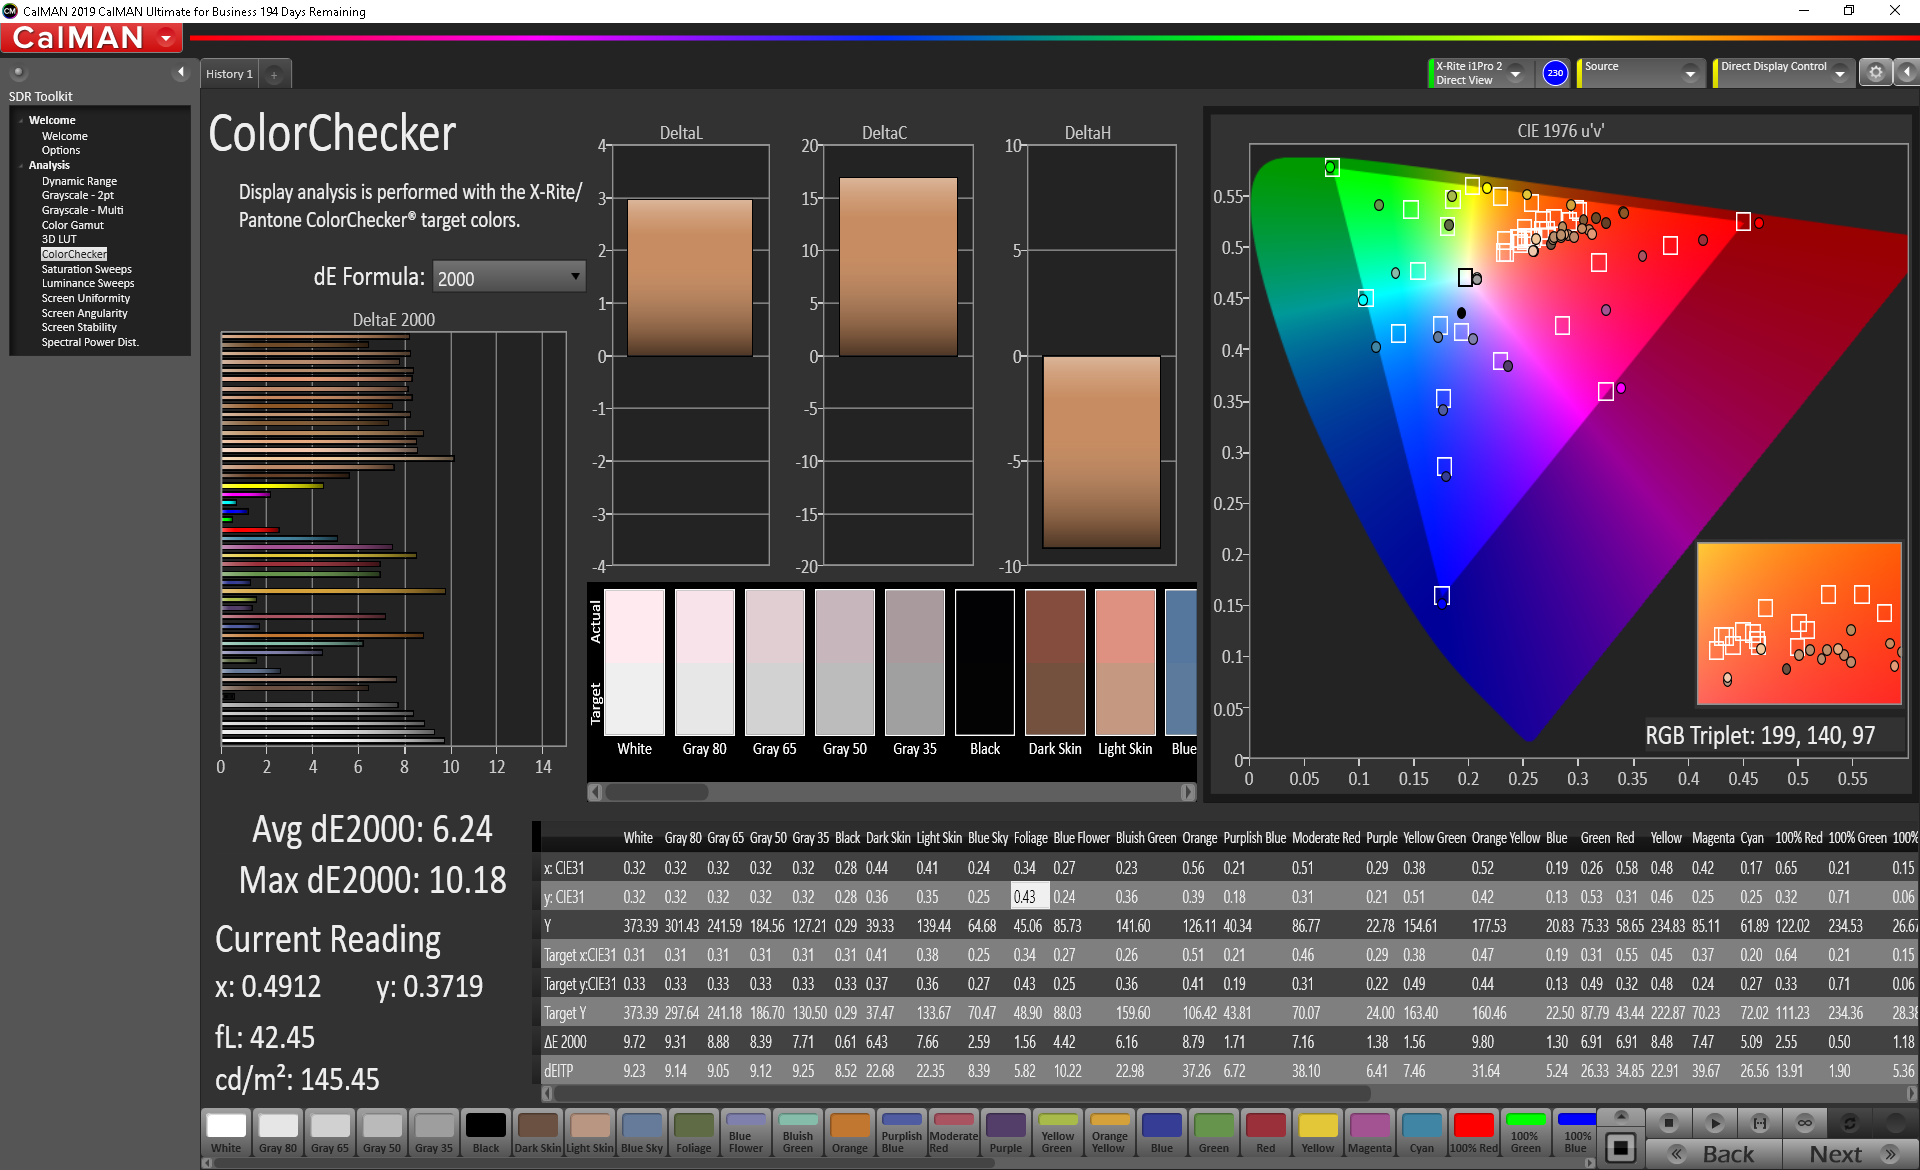
Task: Click the blue 230 meter timer icon
Action: tap(1555, 73)
